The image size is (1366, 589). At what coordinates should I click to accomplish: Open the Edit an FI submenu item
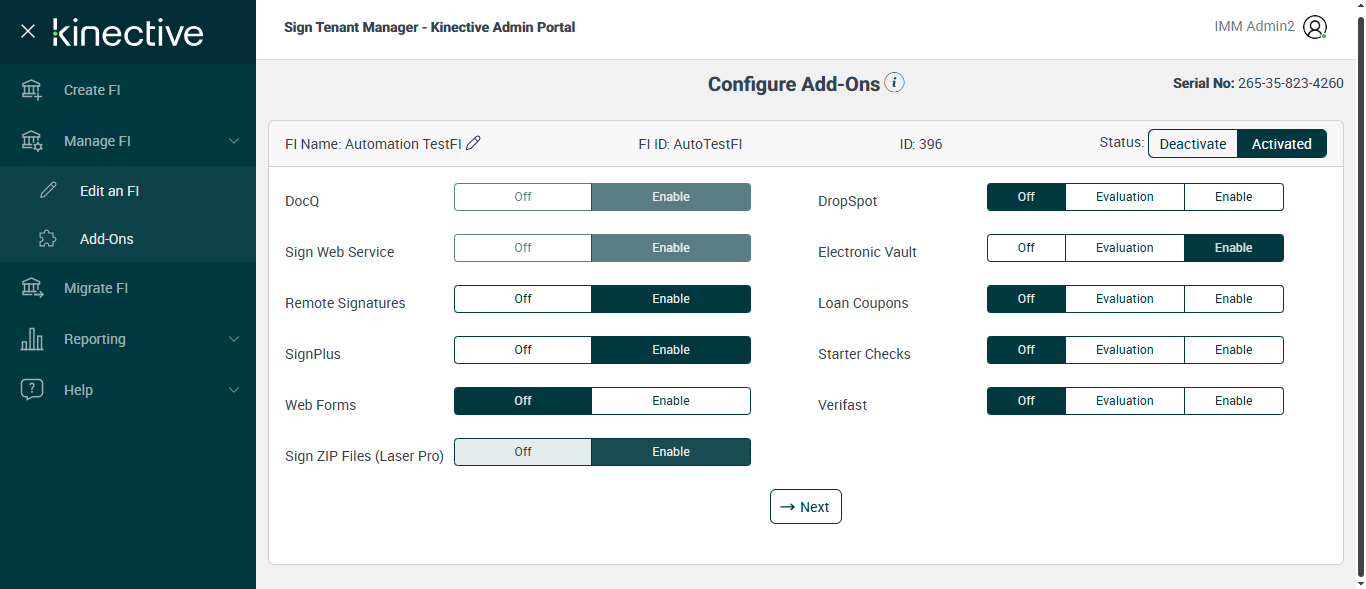tap(109, 191)
